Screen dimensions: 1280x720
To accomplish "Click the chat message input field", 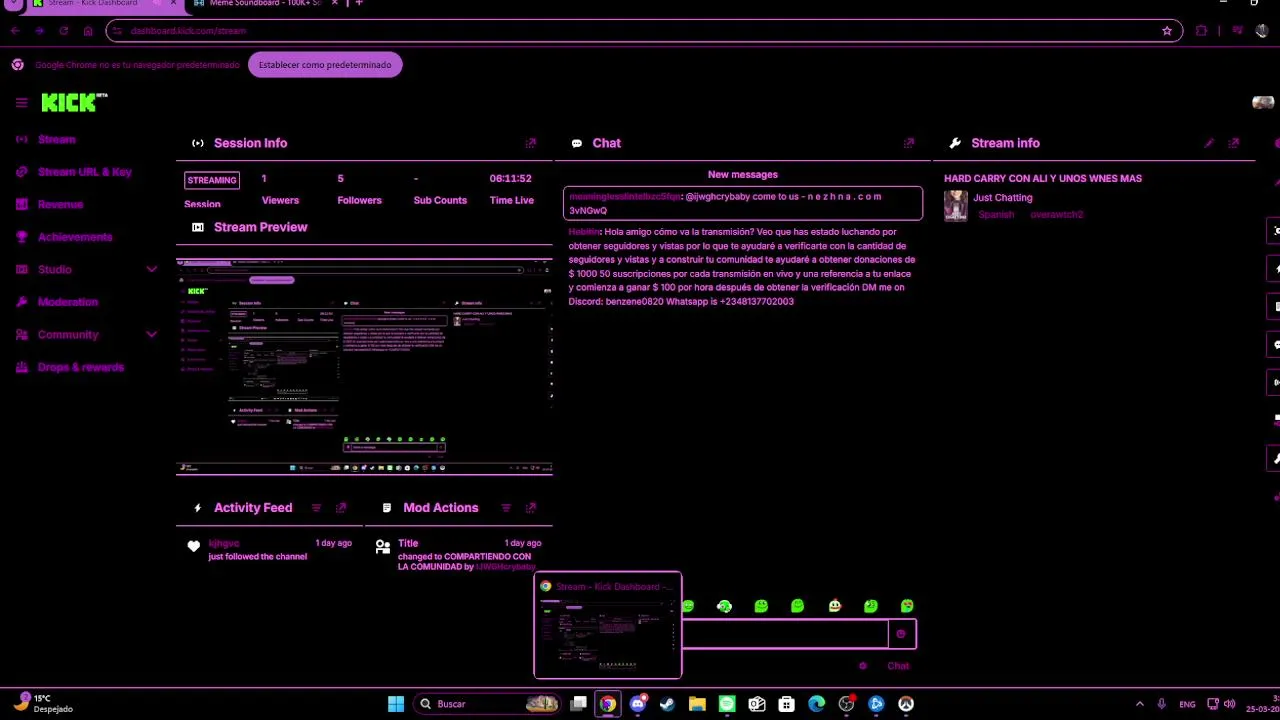I will click(x=784, y=634).
